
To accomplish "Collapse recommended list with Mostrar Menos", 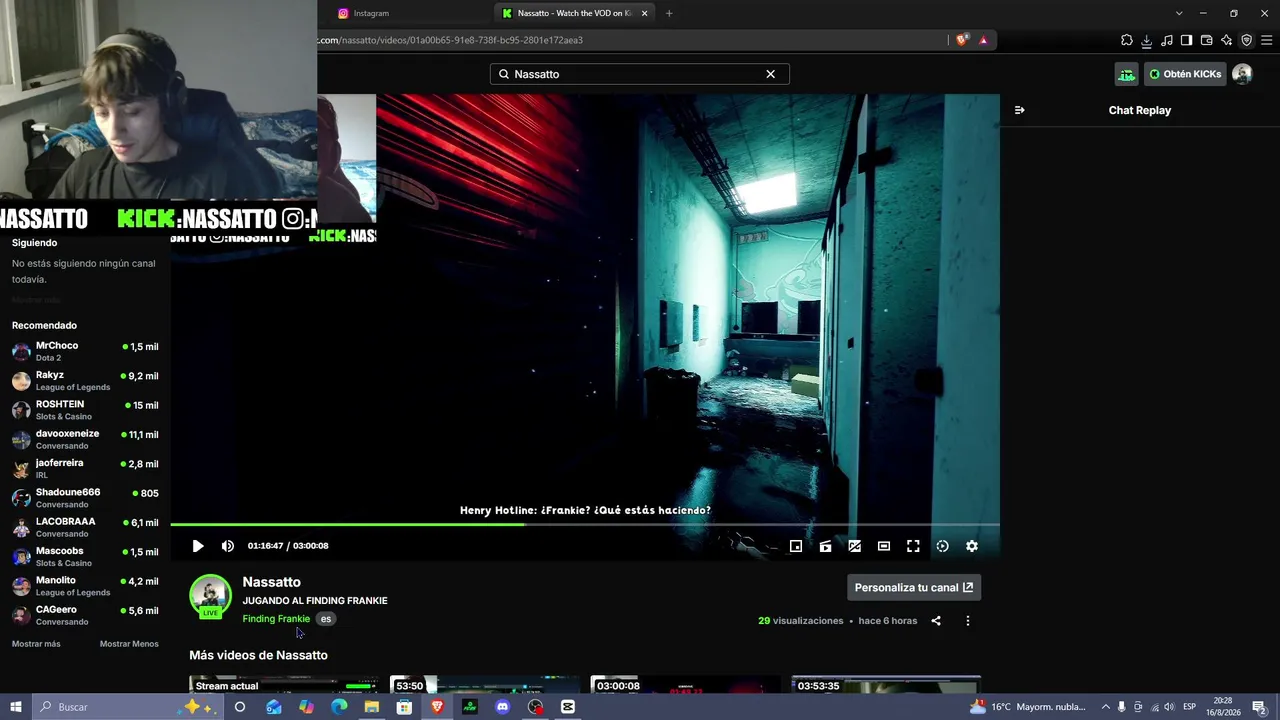I will (129, 644).
